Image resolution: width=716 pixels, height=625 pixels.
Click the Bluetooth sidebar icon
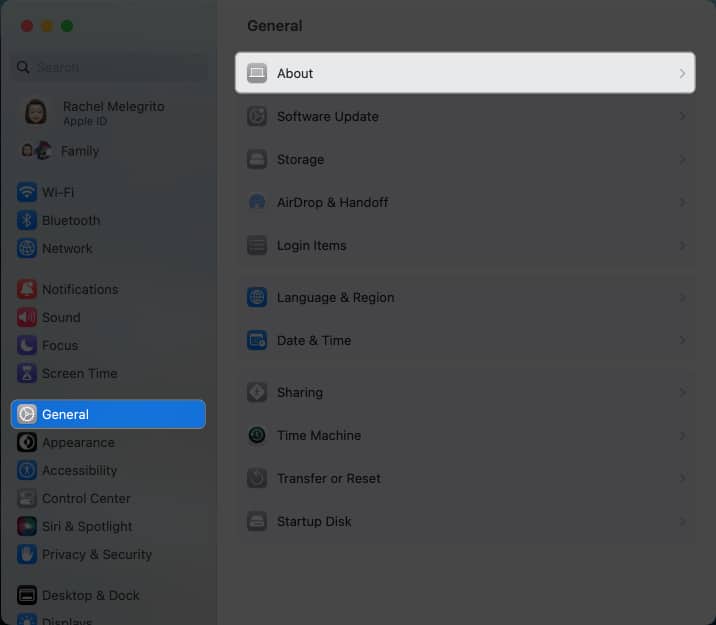point(27,221)
